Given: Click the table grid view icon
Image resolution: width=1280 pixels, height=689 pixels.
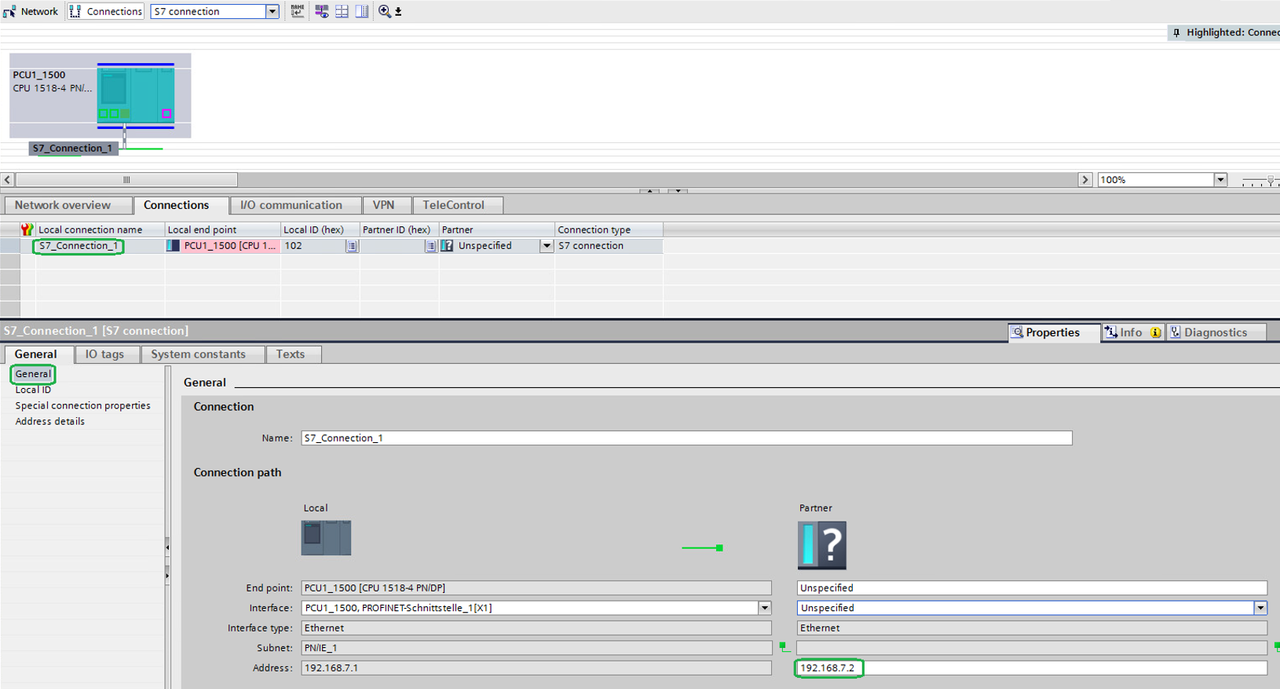Looking at the screenshot, I should click(x=342, y=11).
